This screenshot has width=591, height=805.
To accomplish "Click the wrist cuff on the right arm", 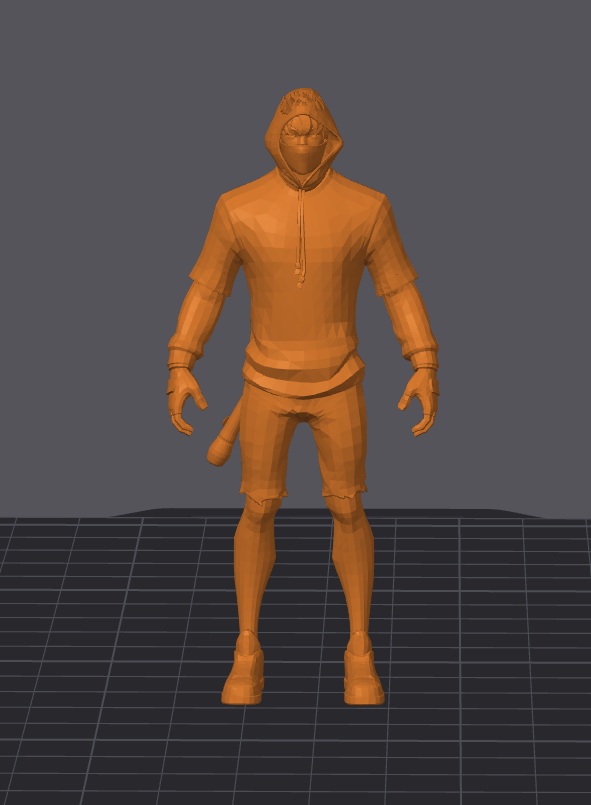I will tap(424, 357).
